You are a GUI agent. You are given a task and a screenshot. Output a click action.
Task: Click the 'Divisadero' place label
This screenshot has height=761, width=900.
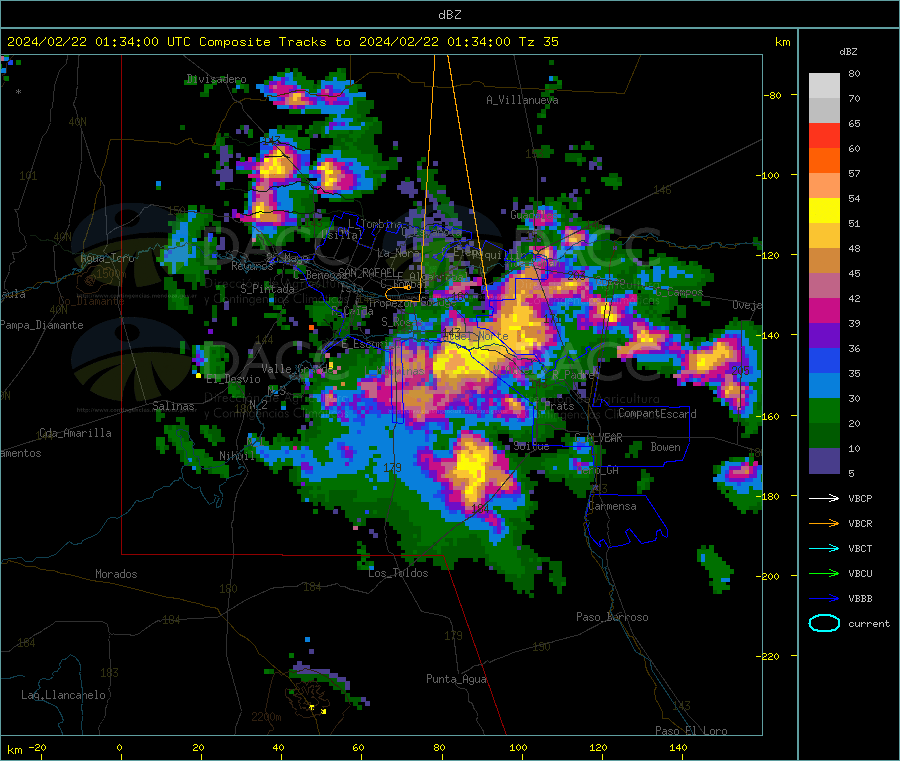coord(216,79)
